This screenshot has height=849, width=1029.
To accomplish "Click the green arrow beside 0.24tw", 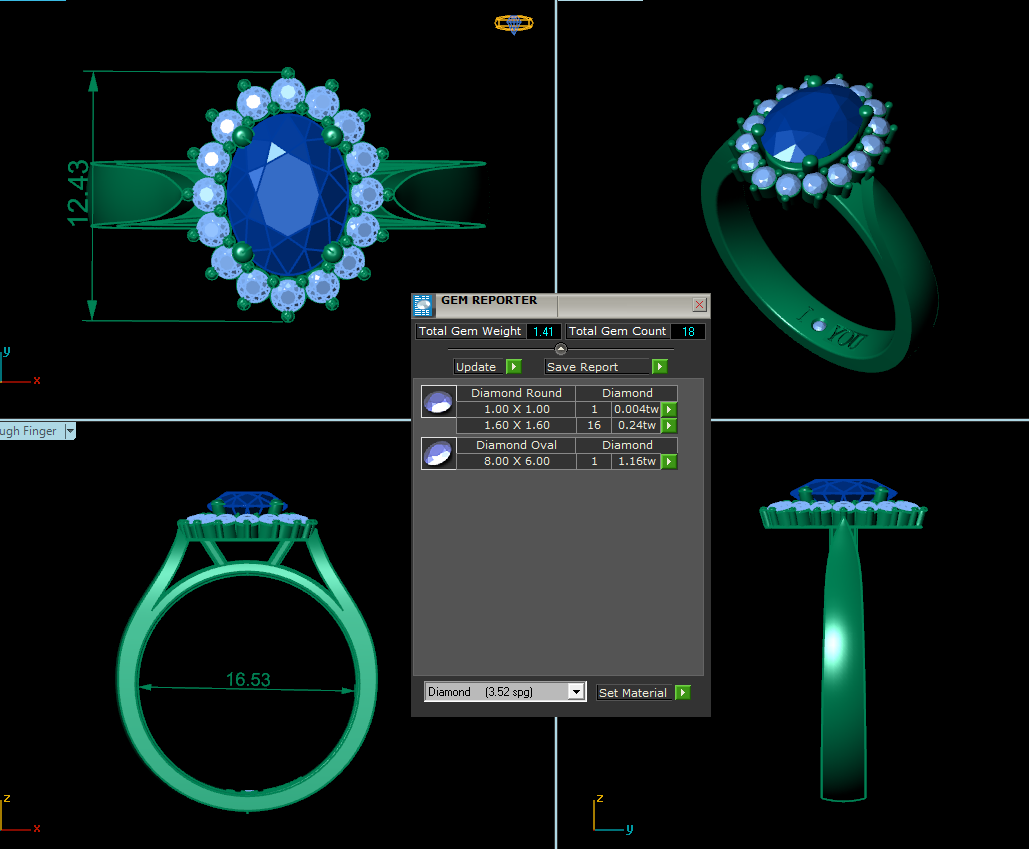I will 669,426.
